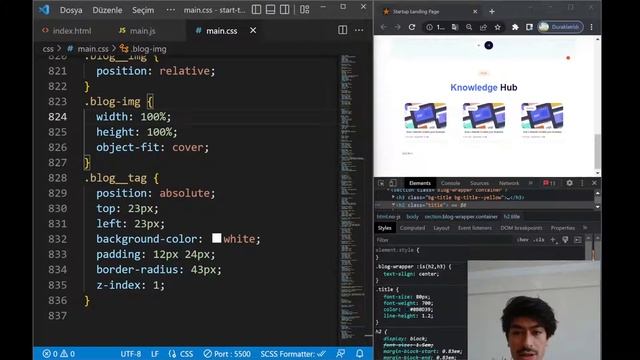This screenshot has height=360, width=640.
Task: Open the .blog-img symbol breadcrumb
Action: pyautogui.click(x=144, y=49)
